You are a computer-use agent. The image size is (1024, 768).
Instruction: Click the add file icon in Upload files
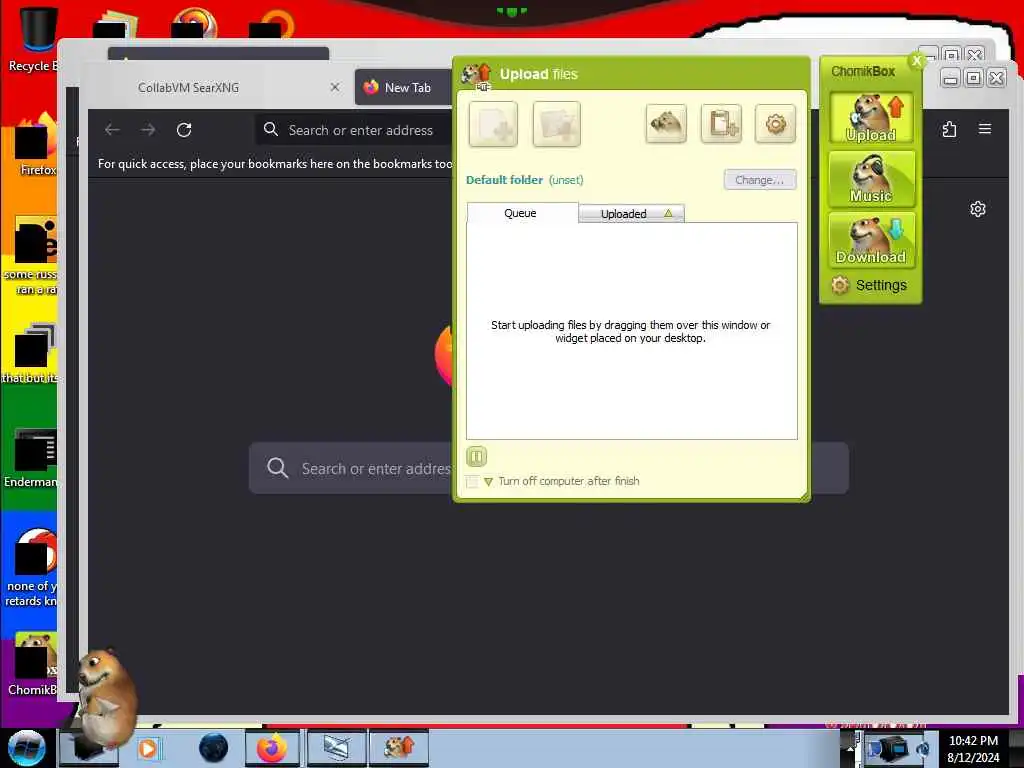(x=493, y=124)
